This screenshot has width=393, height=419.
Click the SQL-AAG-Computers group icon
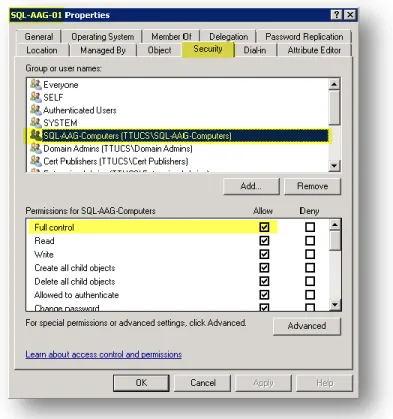pyautogui.click(x=35, y=135)
